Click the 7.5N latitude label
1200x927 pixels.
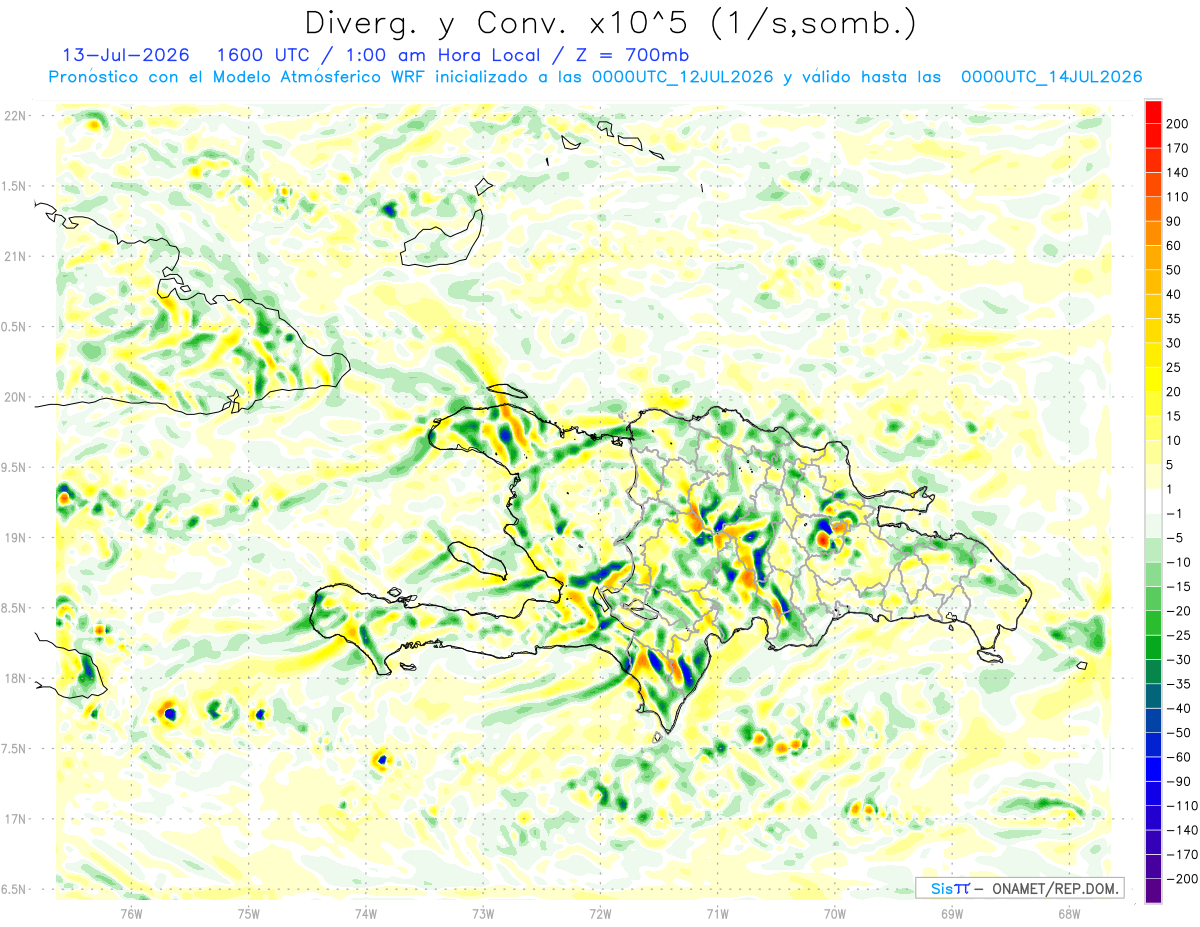pos(13,749)
